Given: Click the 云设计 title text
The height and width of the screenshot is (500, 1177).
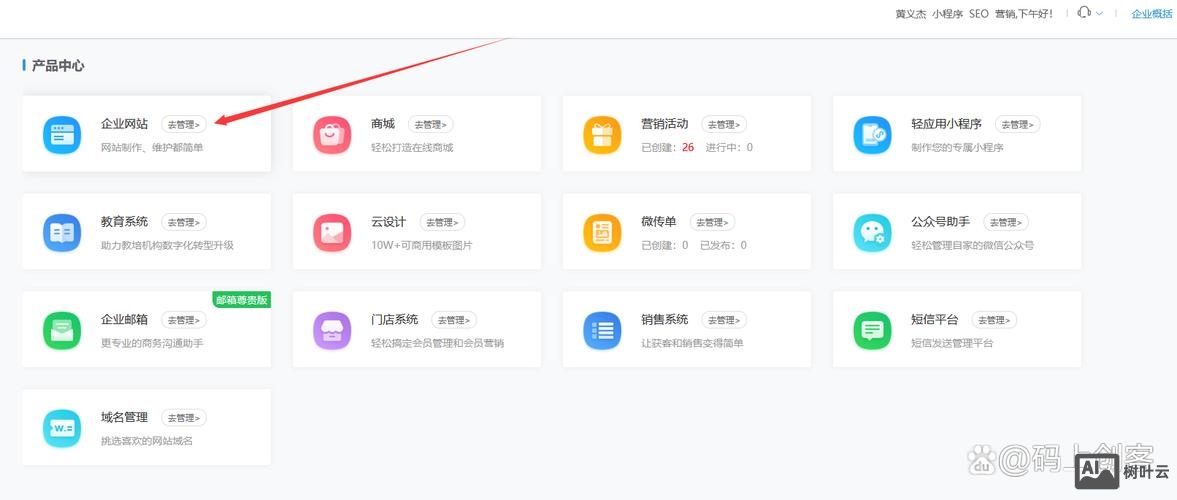Looking at the screenshot, I should [389, 221].
